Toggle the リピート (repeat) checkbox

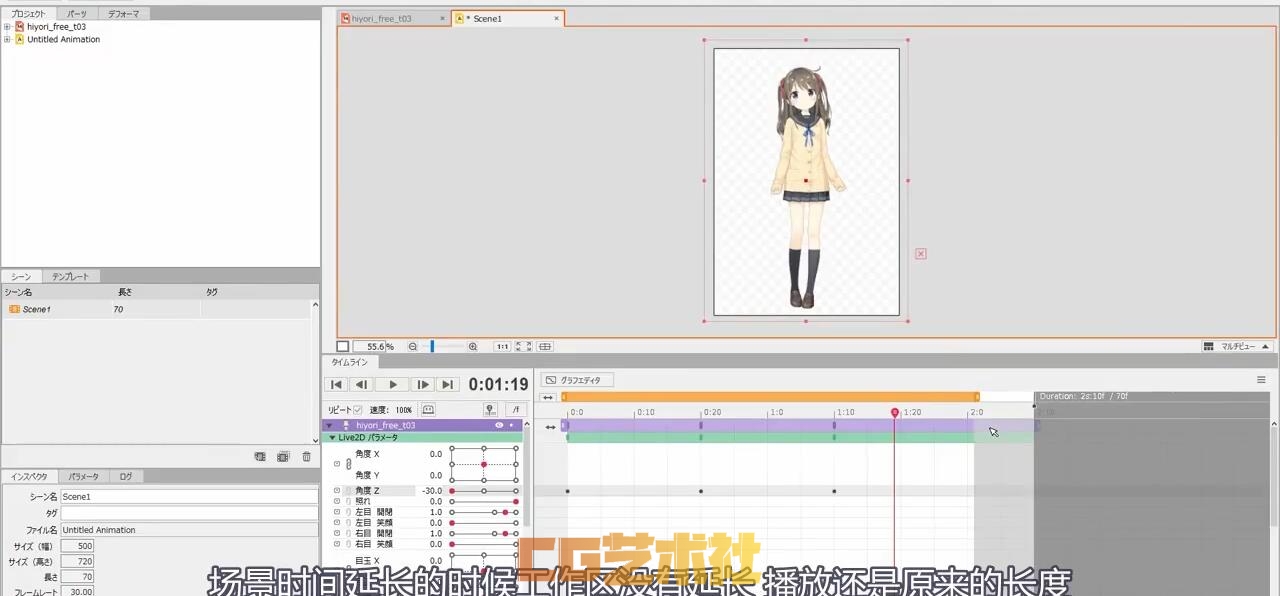pos(358,410)
